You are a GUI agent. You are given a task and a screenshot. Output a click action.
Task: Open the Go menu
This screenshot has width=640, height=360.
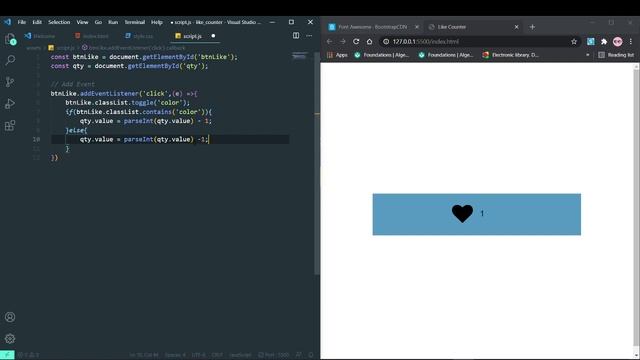coord(98,22)
